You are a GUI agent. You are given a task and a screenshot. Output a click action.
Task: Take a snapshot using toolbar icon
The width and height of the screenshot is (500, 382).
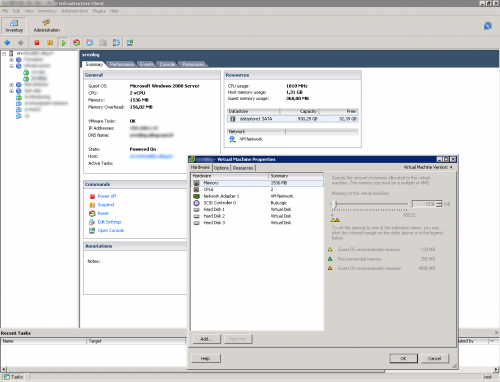click(x=89, y=43)
